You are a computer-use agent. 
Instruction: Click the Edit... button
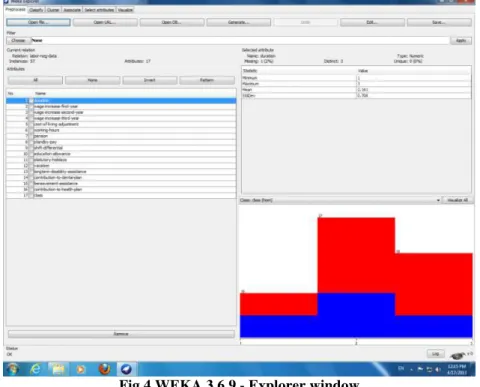pos(372,22)
